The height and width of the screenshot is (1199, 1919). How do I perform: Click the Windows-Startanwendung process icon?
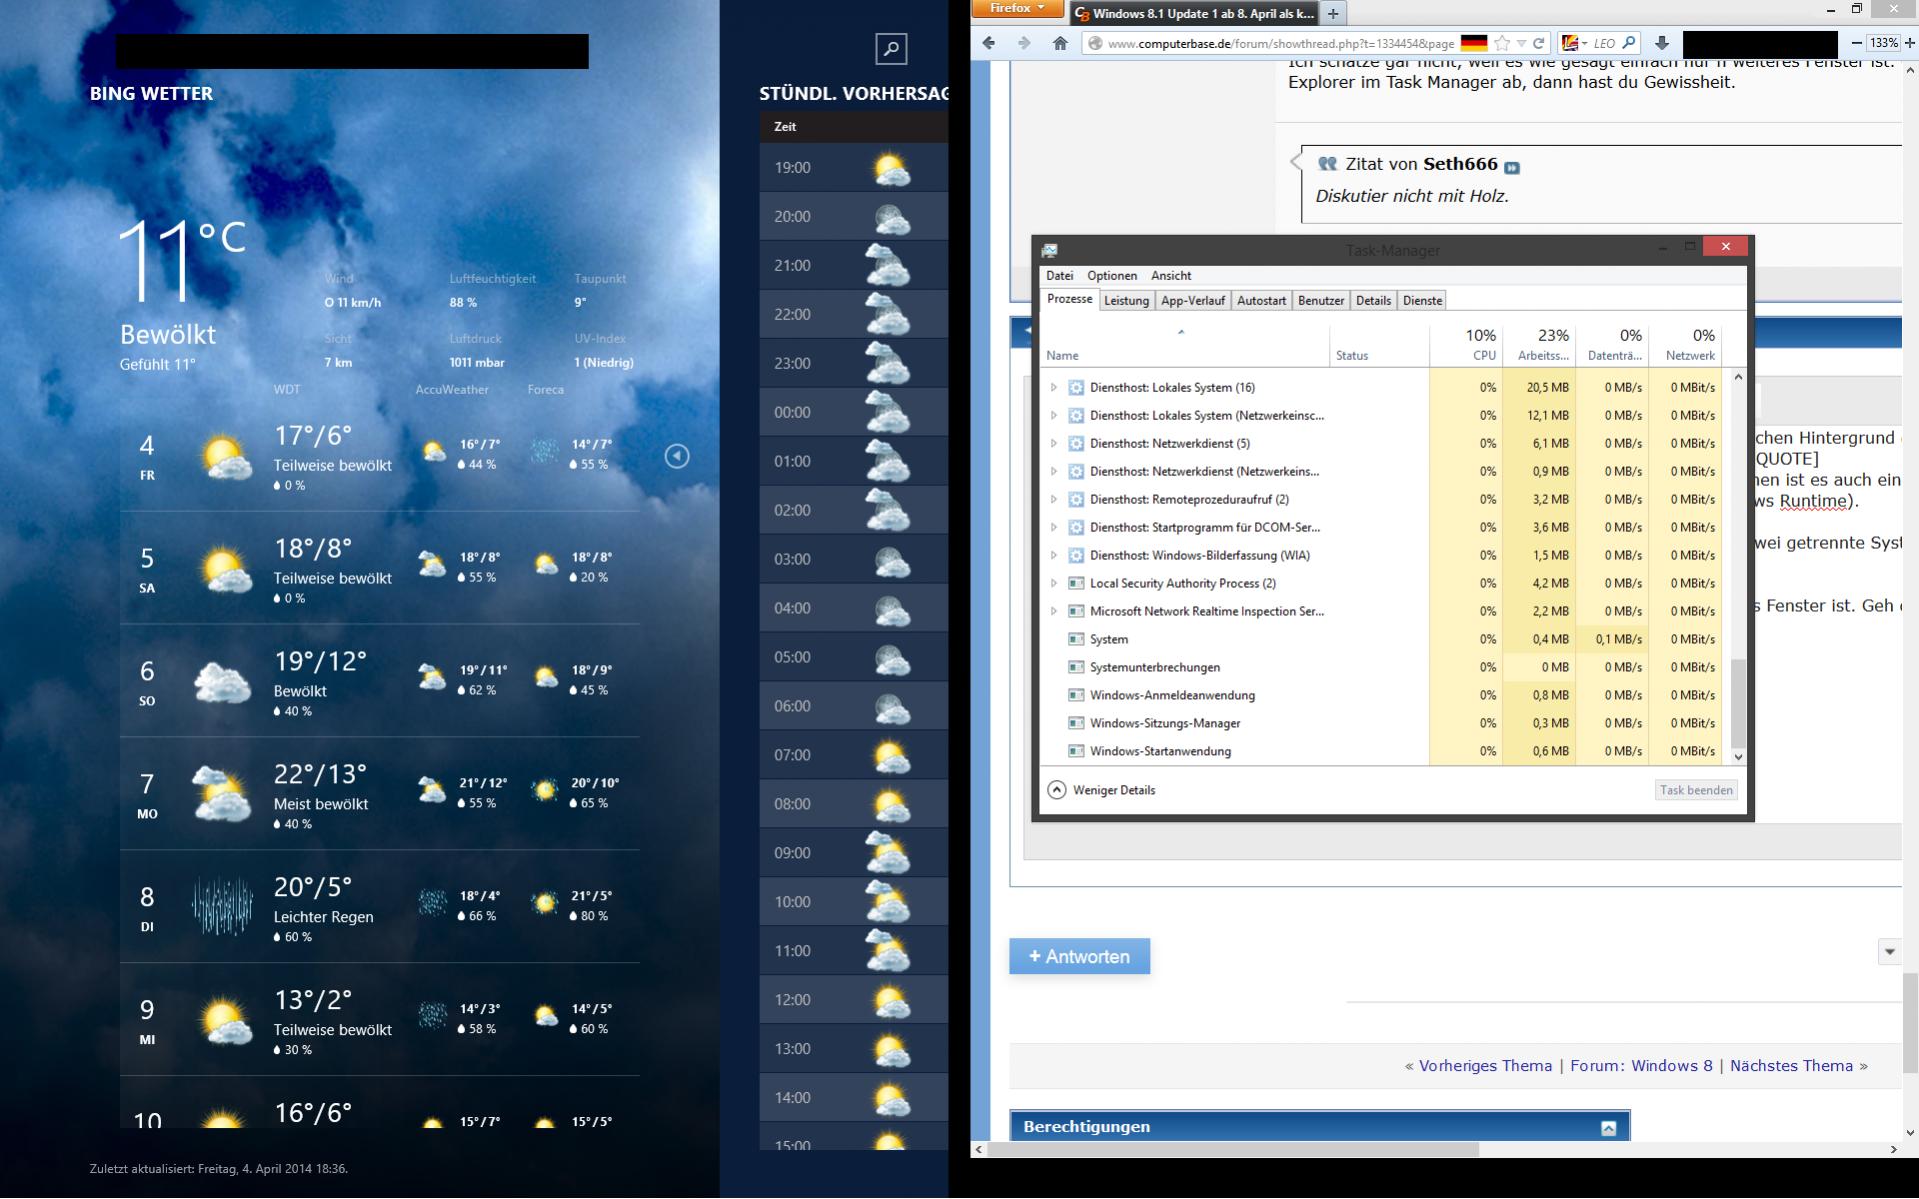(1076, 751)
